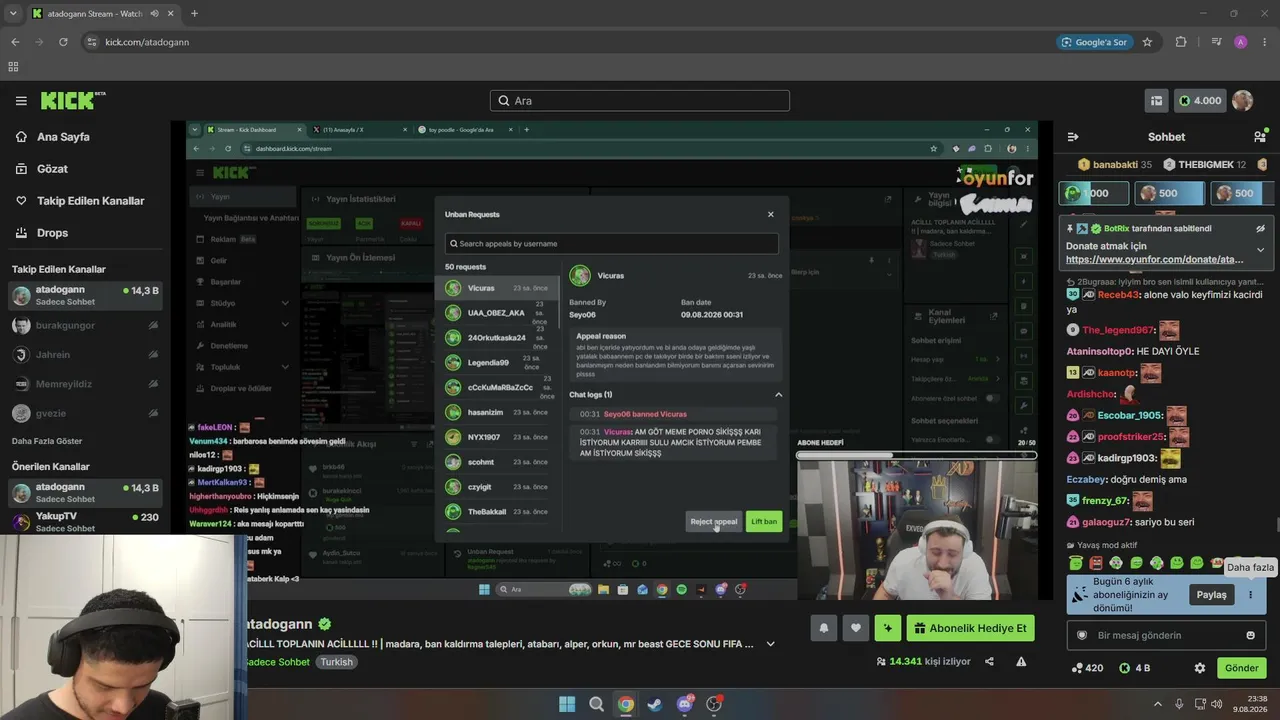Focus the Bir mesaj gönderin input
The image size is (1280, 720).
(x=1166, y=635)
